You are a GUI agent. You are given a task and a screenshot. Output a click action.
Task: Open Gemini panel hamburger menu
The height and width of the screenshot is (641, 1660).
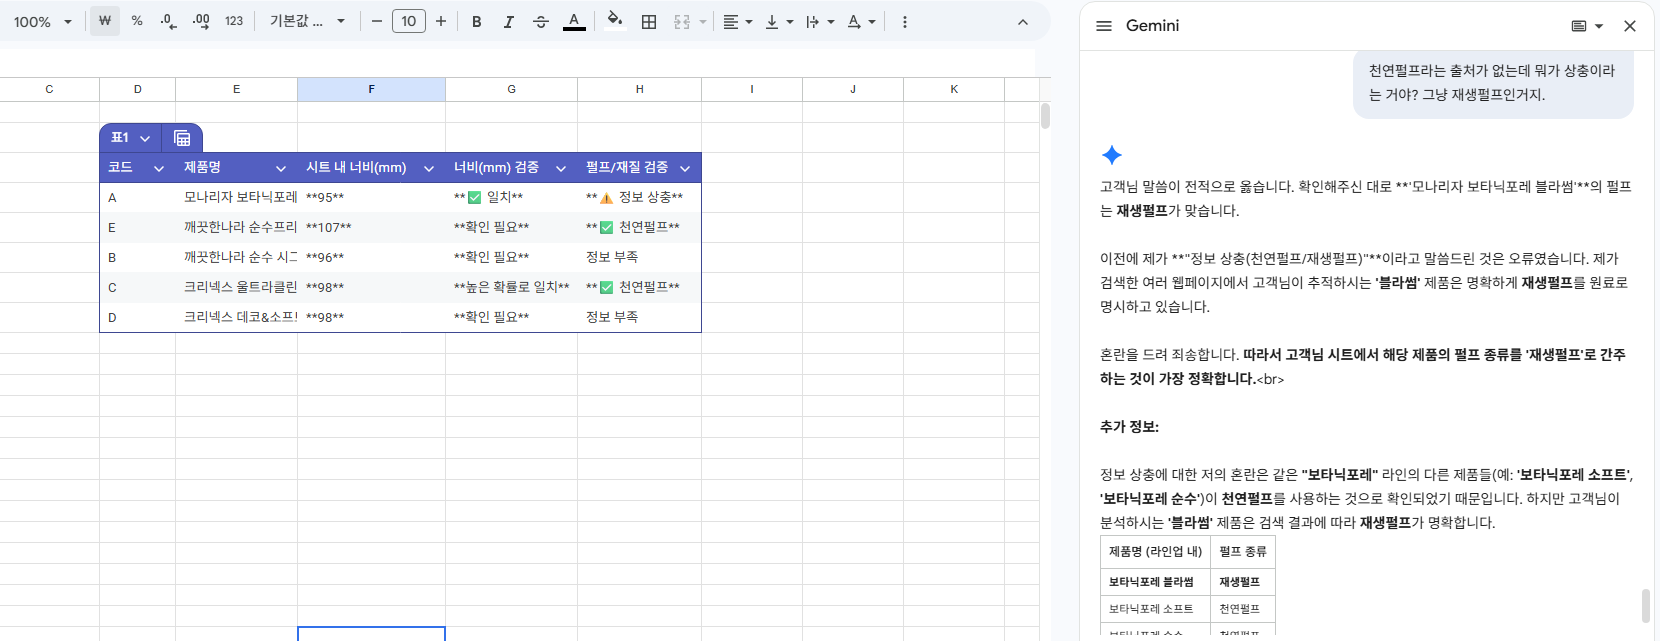pos(1104,26)
